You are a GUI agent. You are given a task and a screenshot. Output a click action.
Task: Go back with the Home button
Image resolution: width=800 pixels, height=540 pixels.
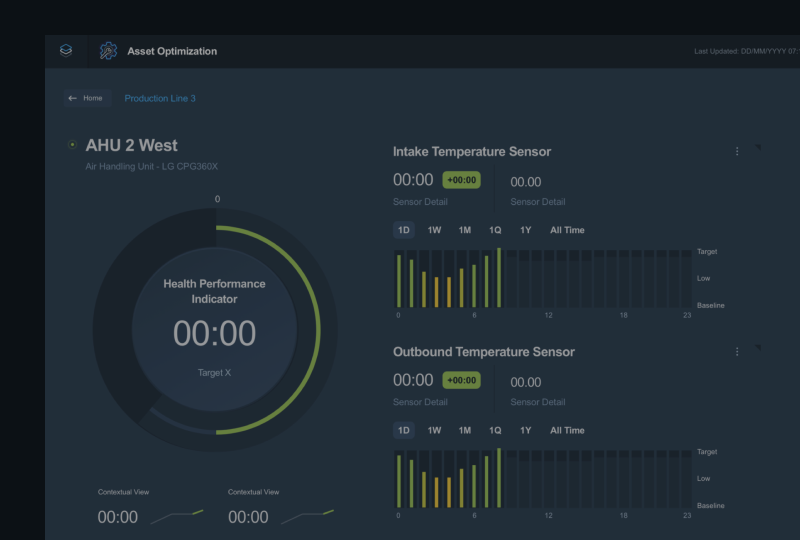(87, 98)
